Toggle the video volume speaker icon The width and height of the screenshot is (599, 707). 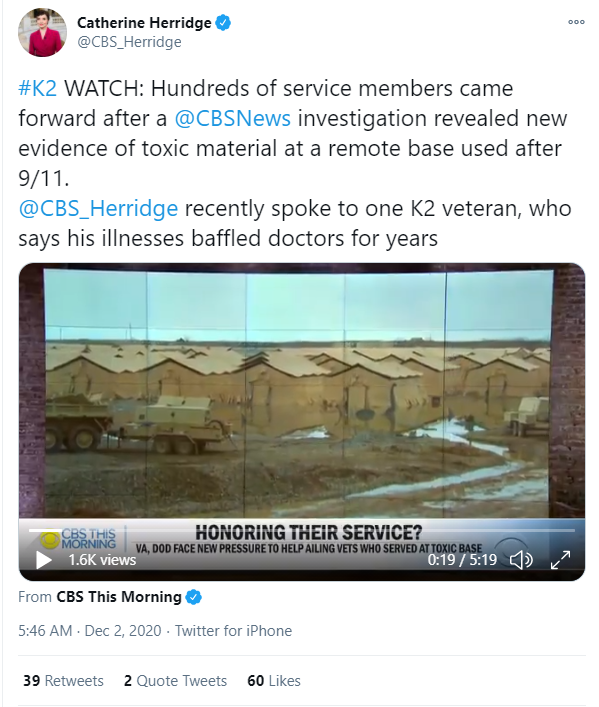521,560
